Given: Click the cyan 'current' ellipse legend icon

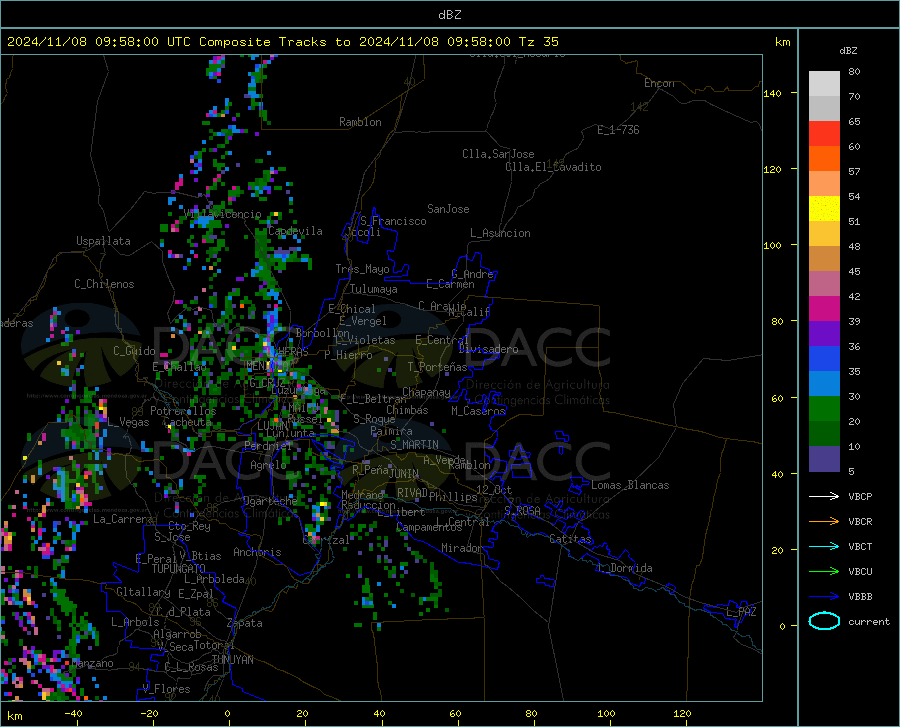Looking at the screenshot, I should click(824, 621).
